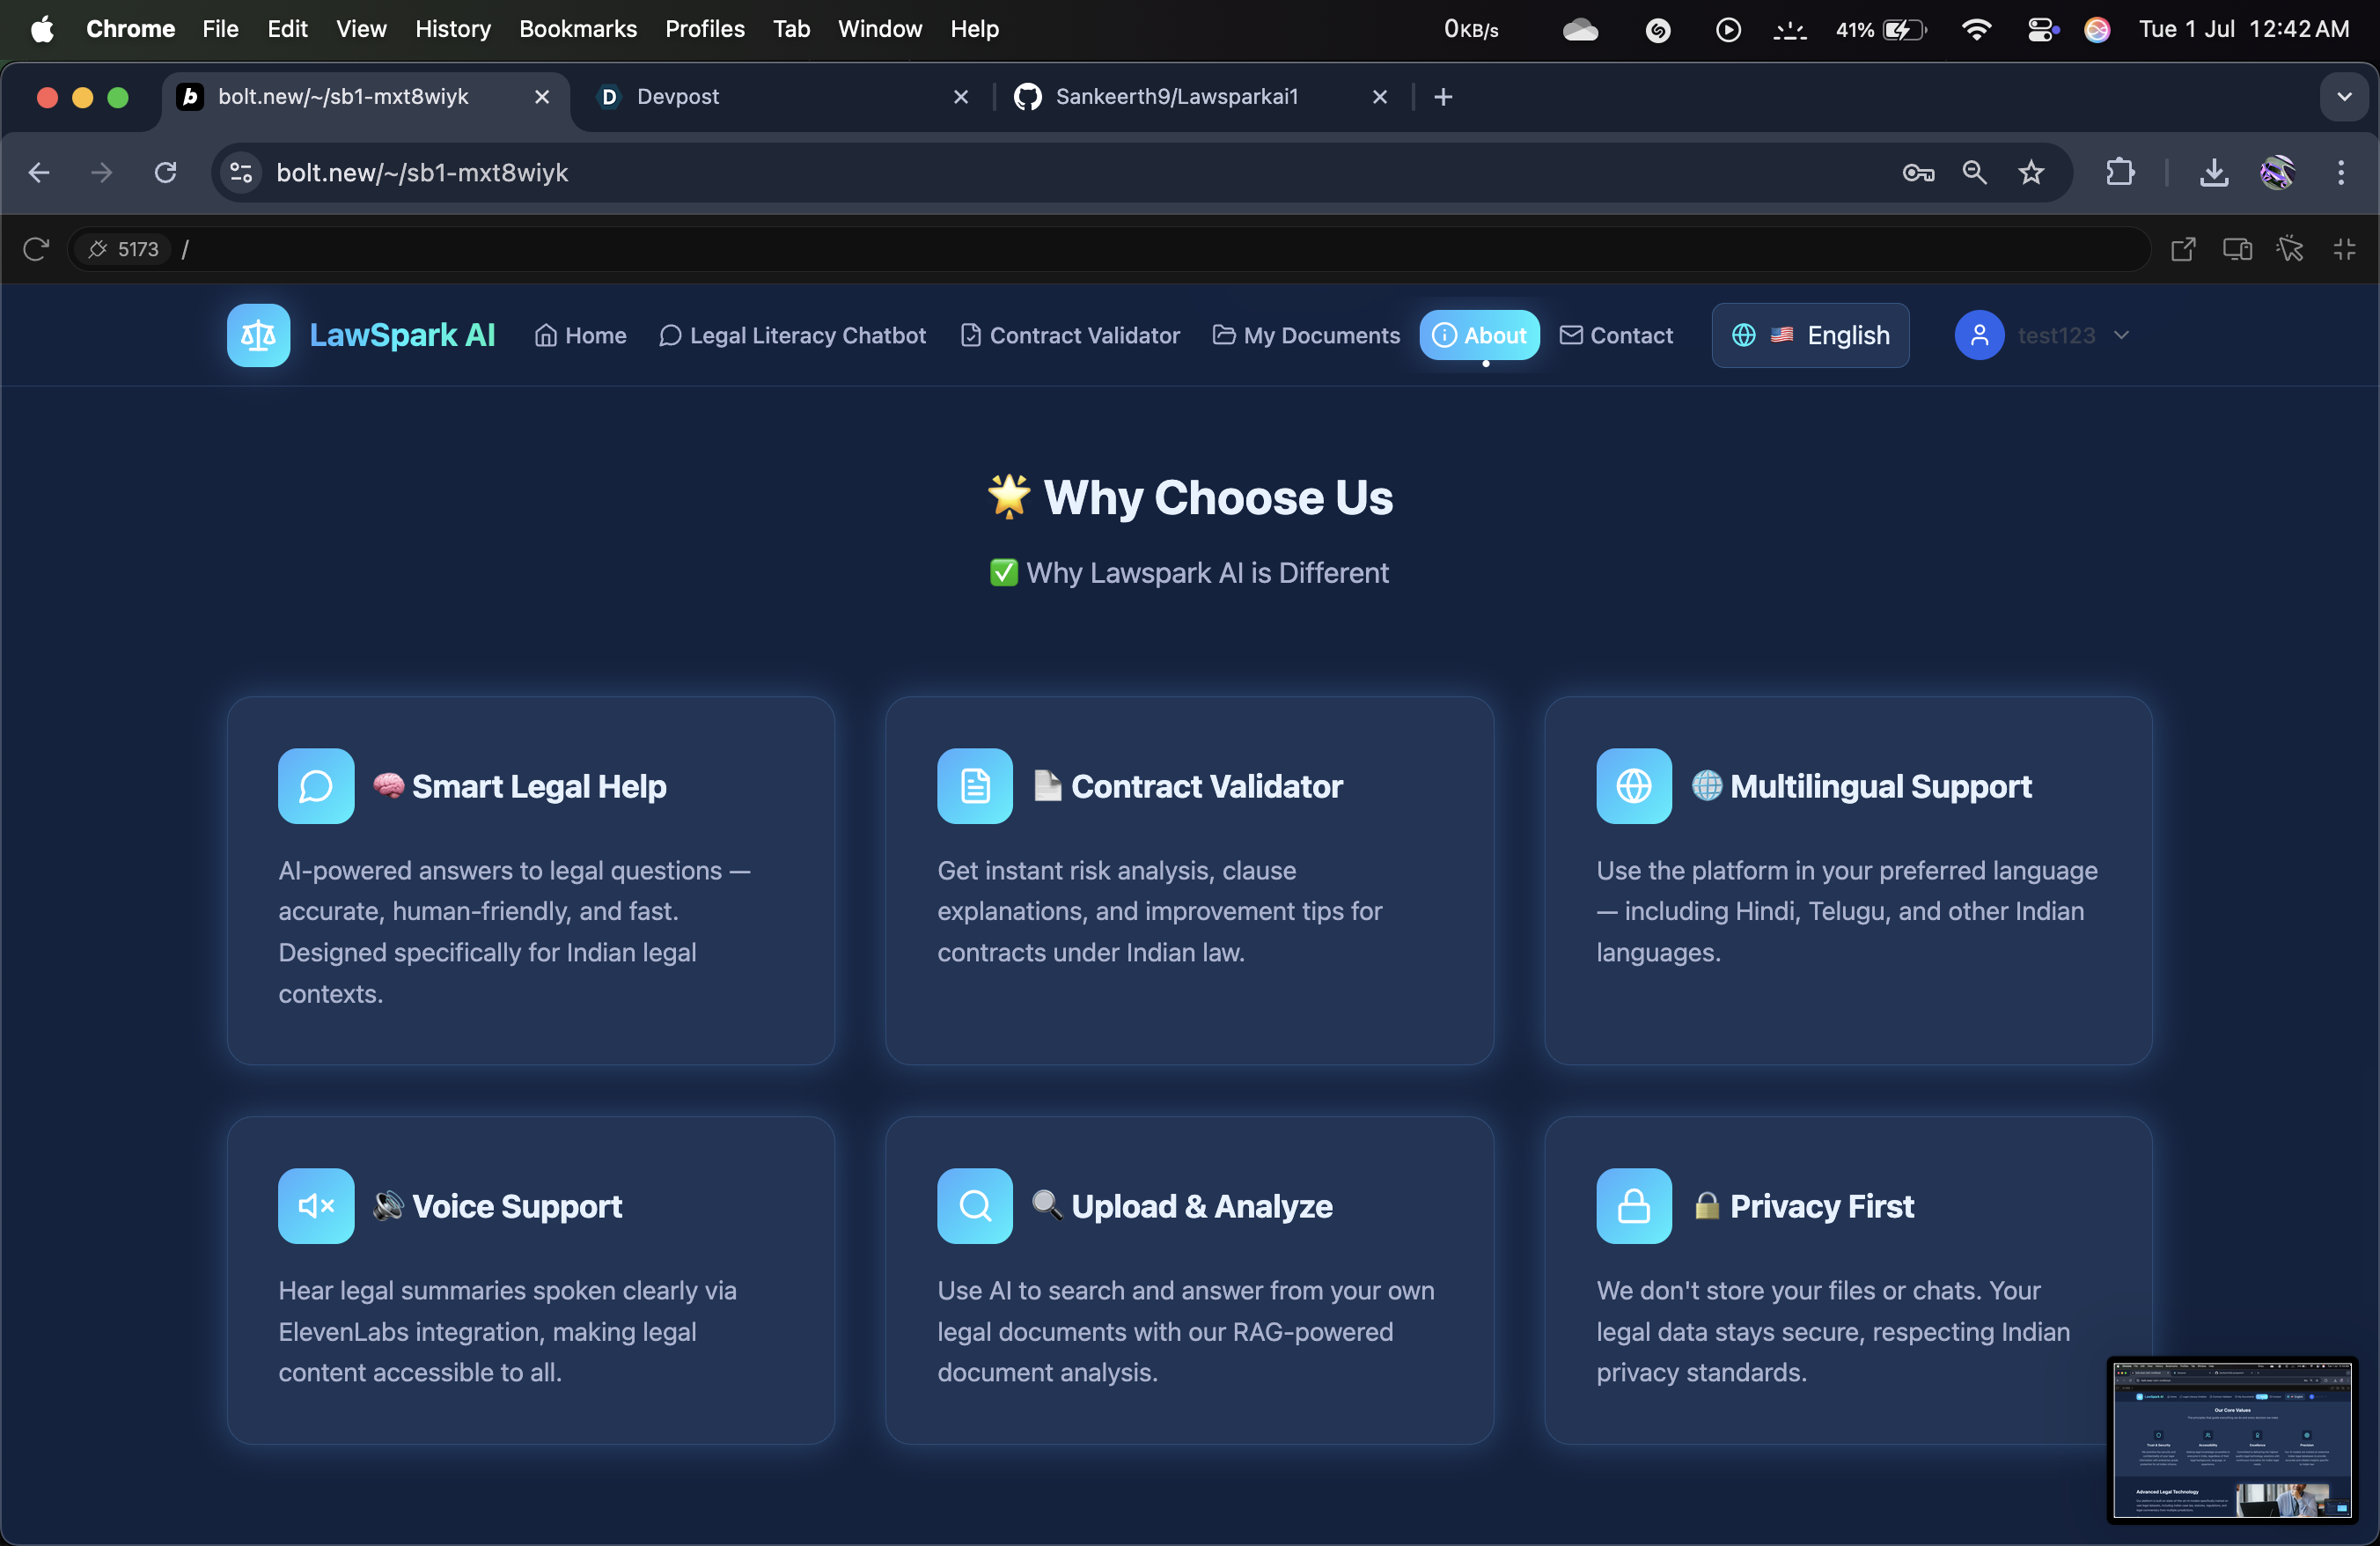
Task: Open the English language selector
Action: point(1810,335)
